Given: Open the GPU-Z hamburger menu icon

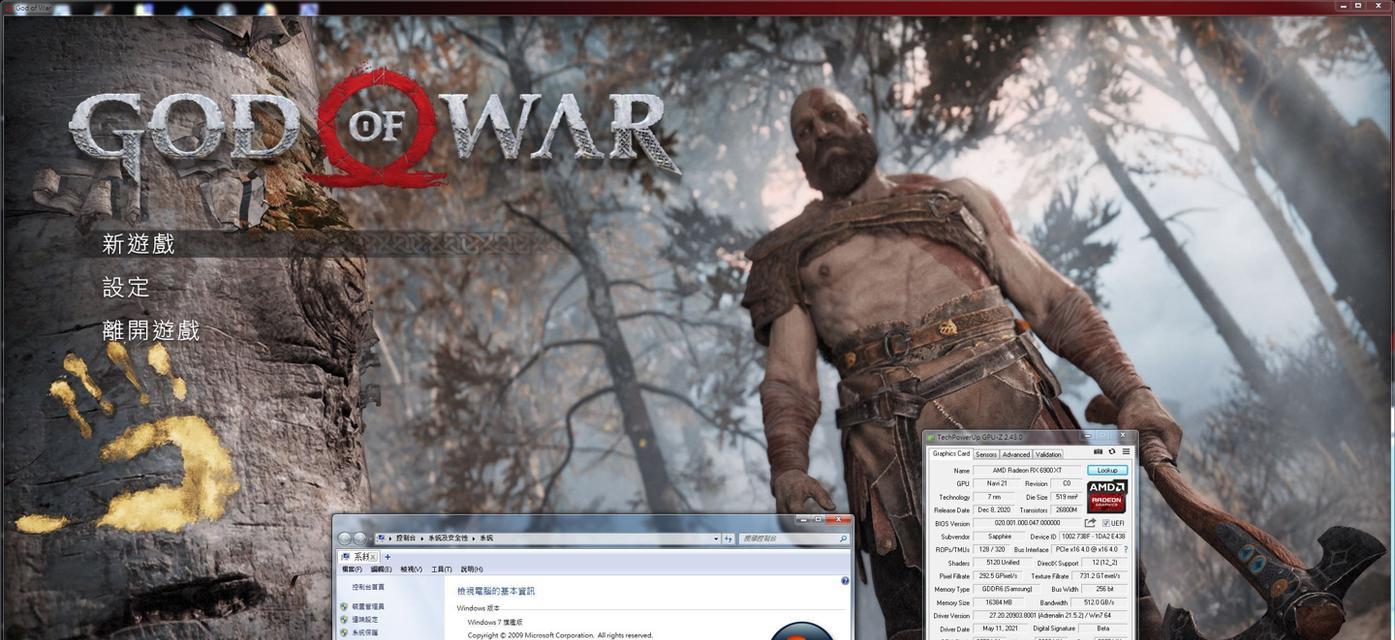Looking at the screenshot, I should (x=1124, y=452).
